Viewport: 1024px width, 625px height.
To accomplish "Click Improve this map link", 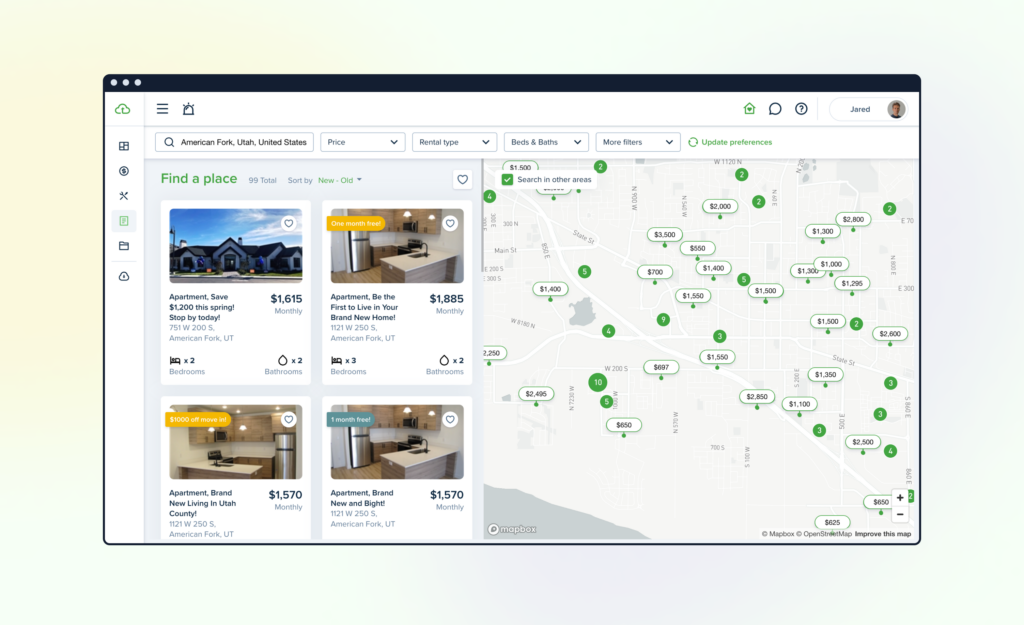I will (882, 534).
